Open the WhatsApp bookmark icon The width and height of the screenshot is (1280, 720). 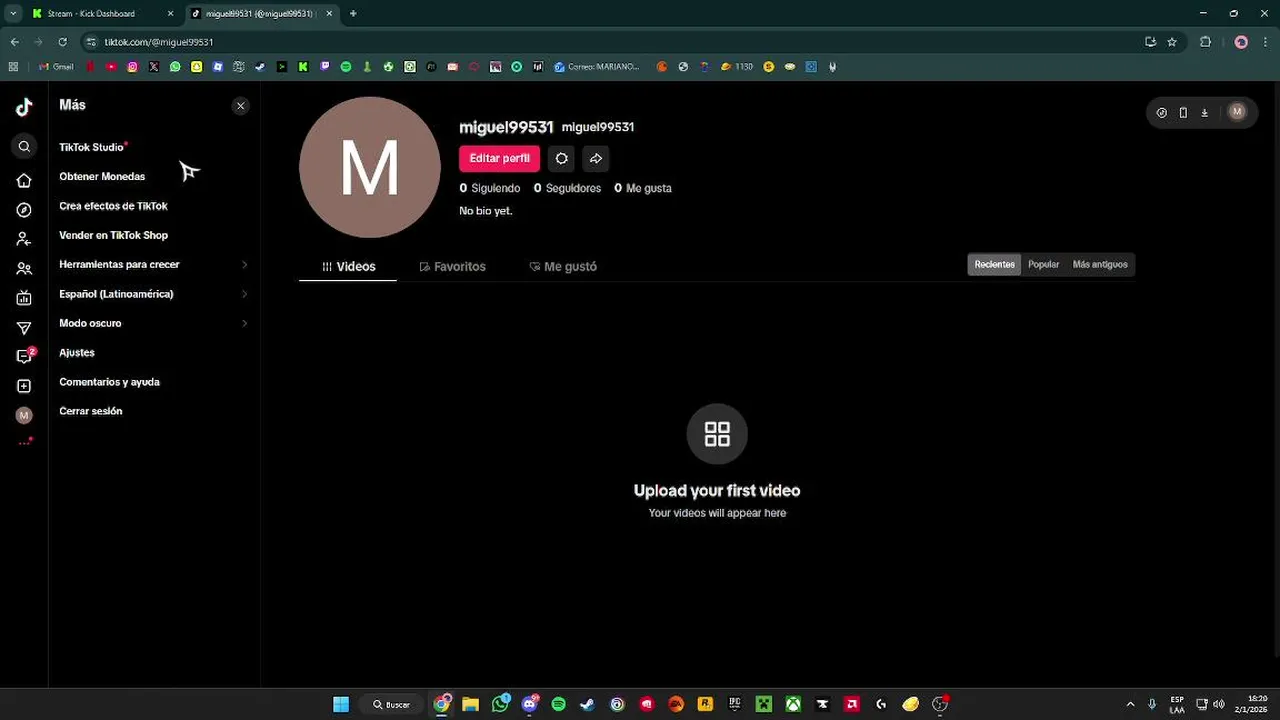click(175, 67)
